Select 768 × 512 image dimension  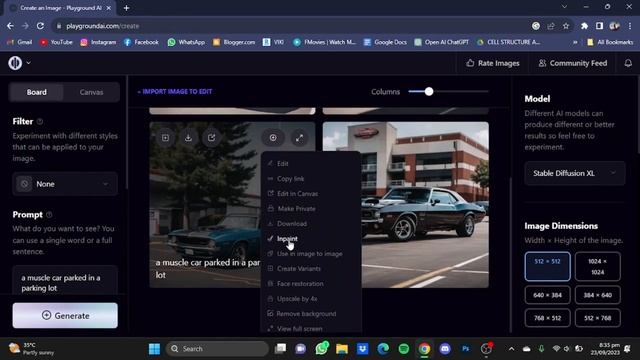[547, 318]
